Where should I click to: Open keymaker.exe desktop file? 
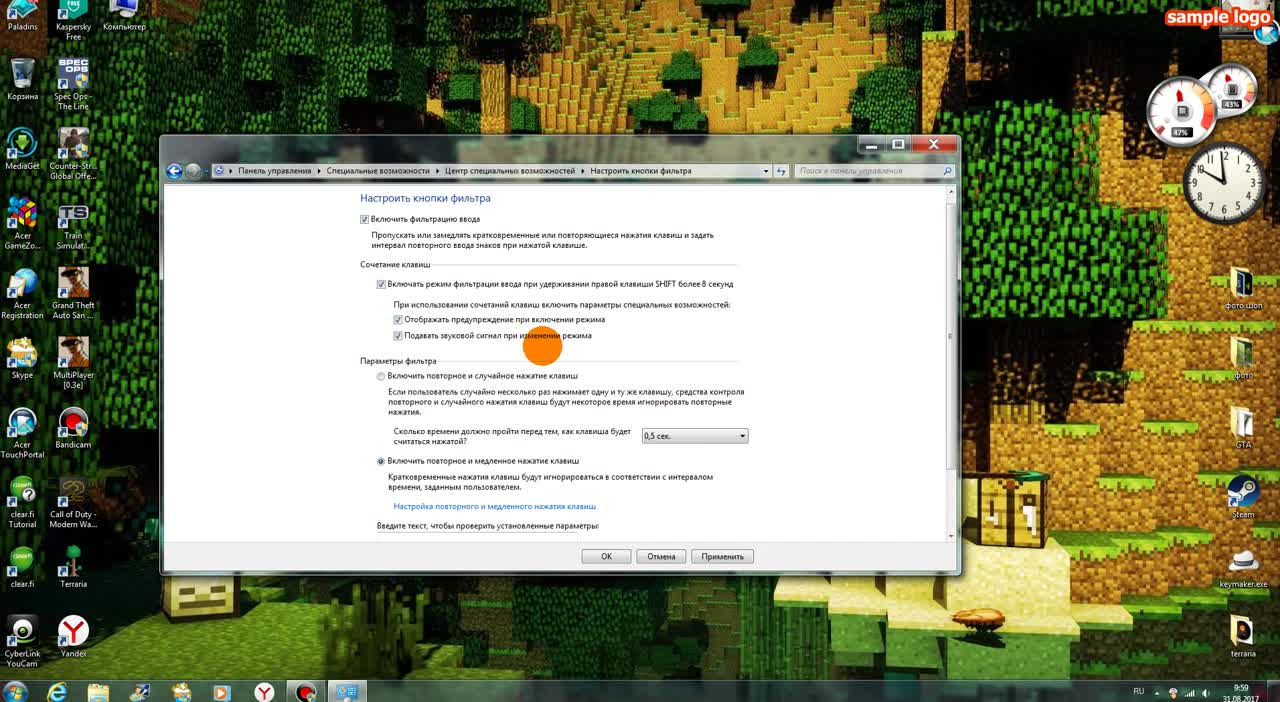[1243, 567]
